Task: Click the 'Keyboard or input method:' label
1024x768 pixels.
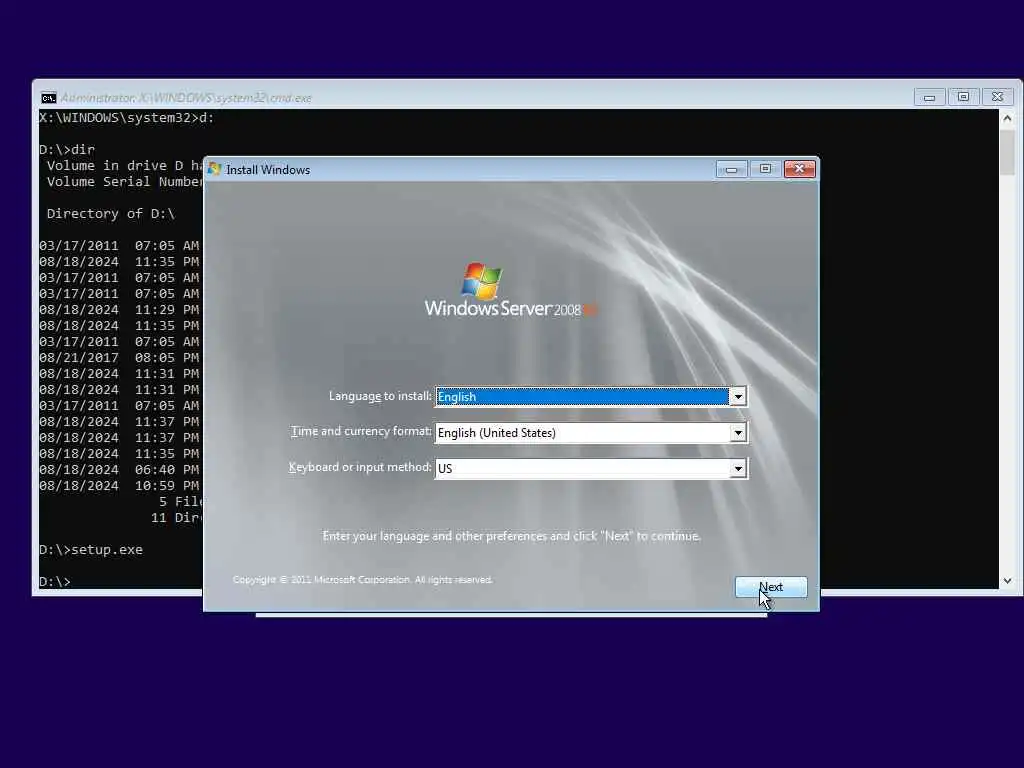Action: point(360,468)
